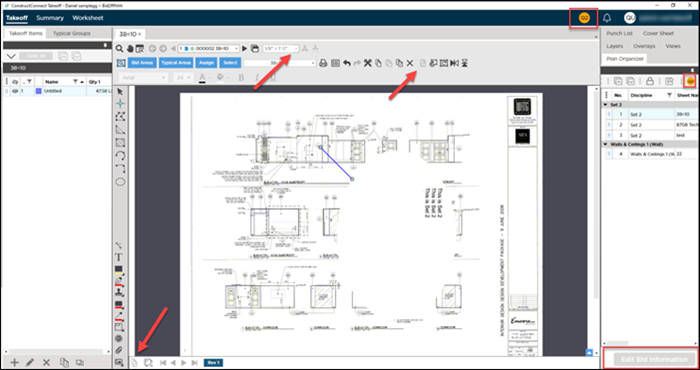Viewport: 700px width, 370px height.
Task: Choose the triangle pitch tool
Action: point(120,129)
